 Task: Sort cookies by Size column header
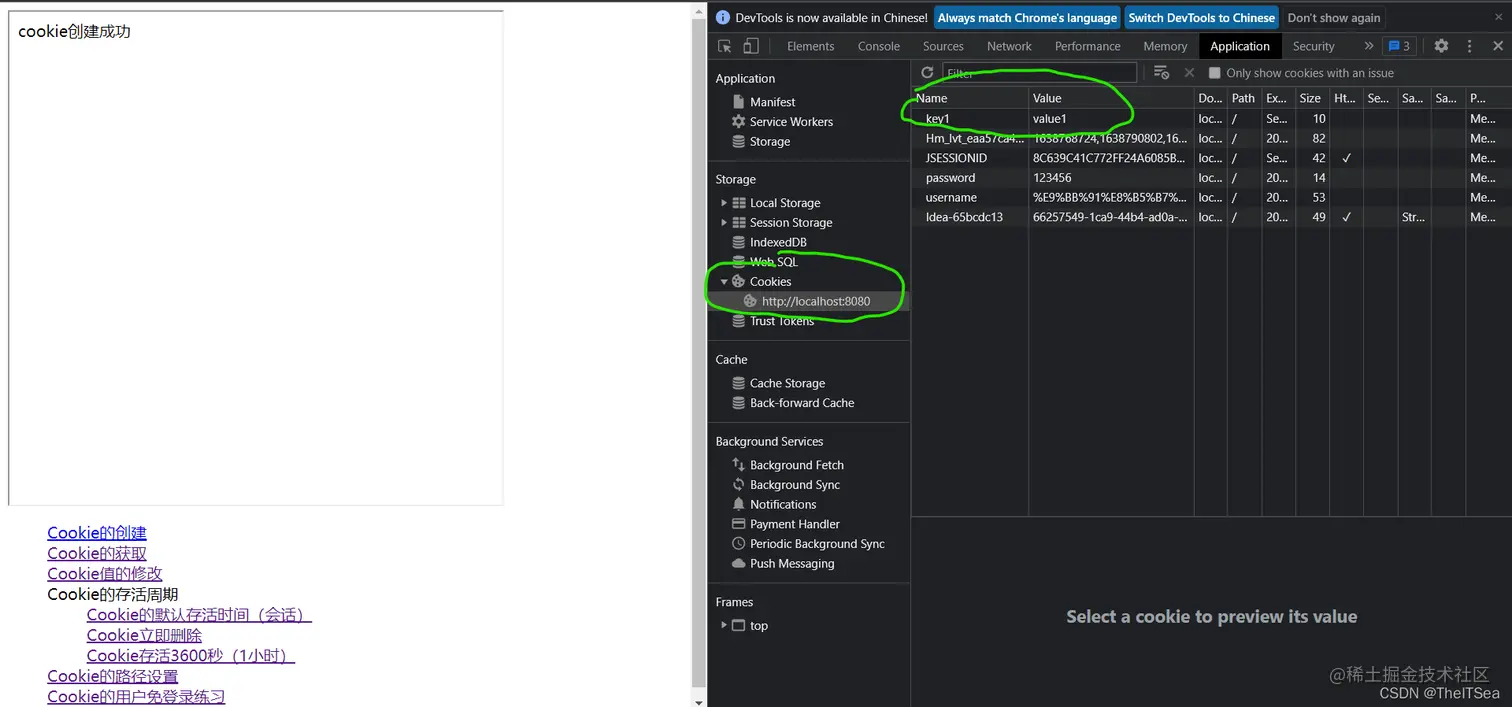[x=1311, y=98]
